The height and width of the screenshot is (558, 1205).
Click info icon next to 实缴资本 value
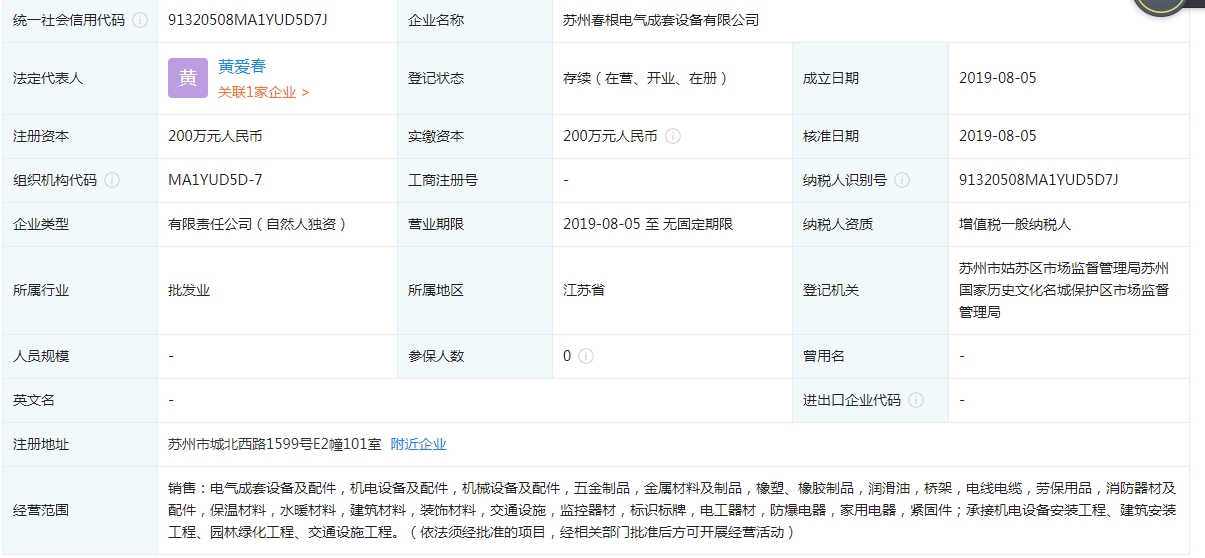tap(673, 136)
